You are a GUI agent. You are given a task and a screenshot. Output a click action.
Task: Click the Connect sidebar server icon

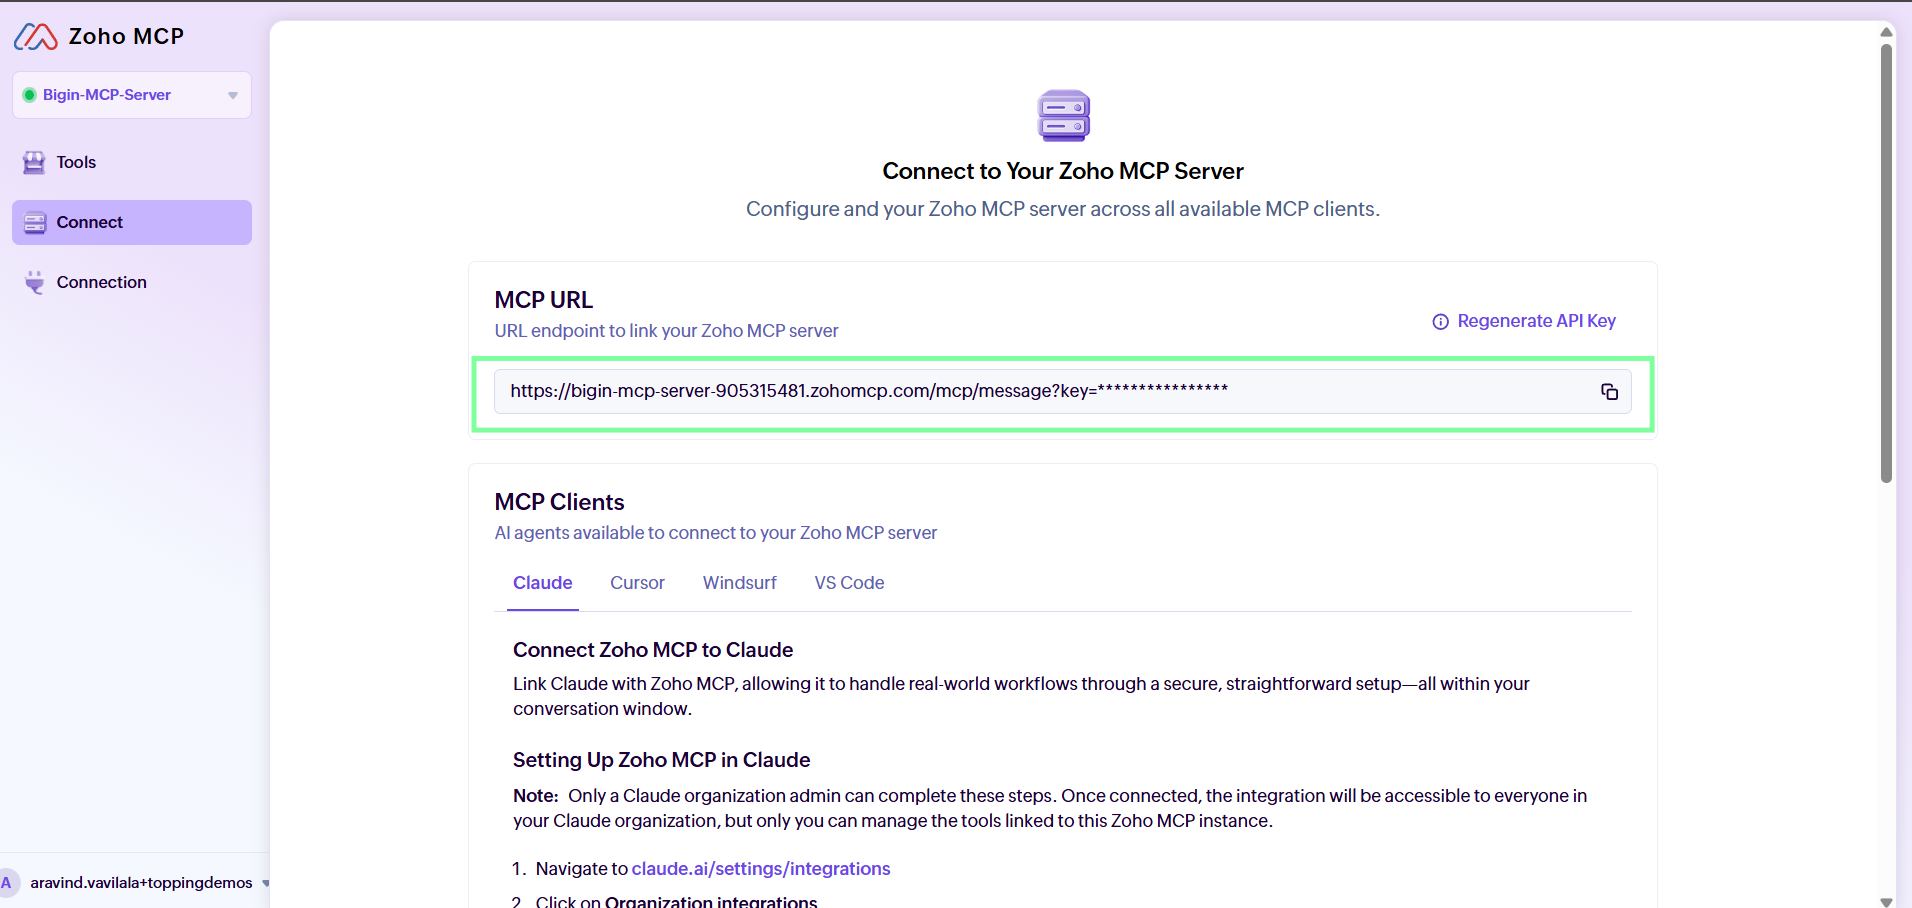click(35, 223)
